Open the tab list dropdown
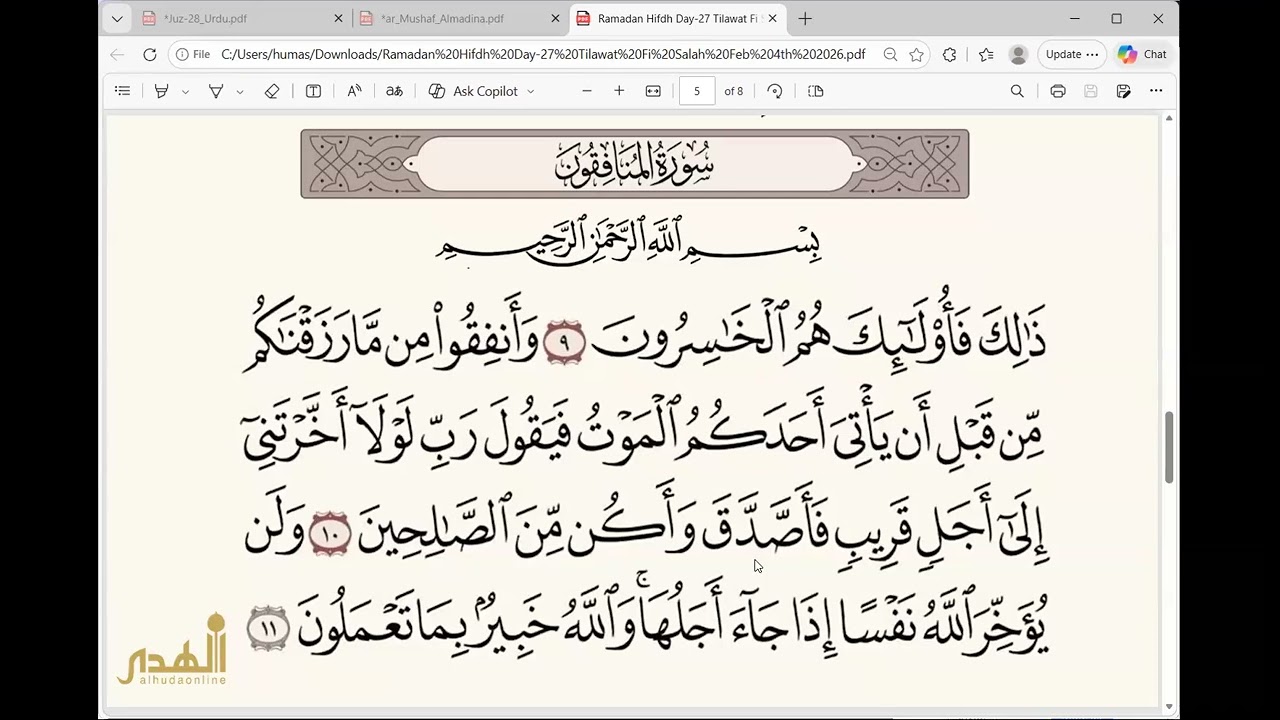 click(117, 18)
